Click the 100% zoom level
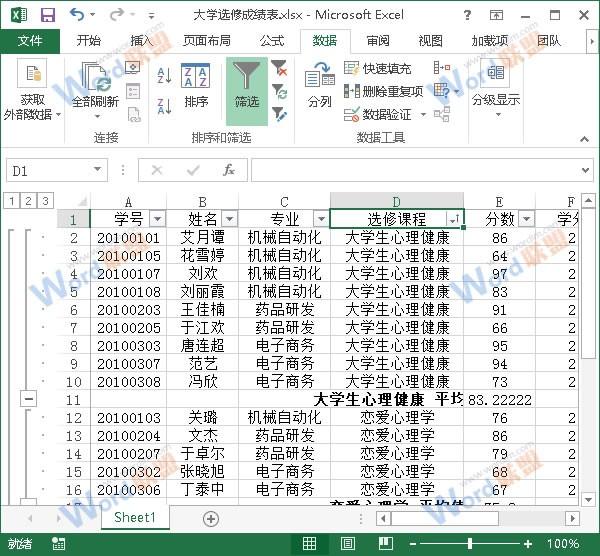The width and height of the screenshot is (600, 556). pyautogui.click(x=562, y=544)
